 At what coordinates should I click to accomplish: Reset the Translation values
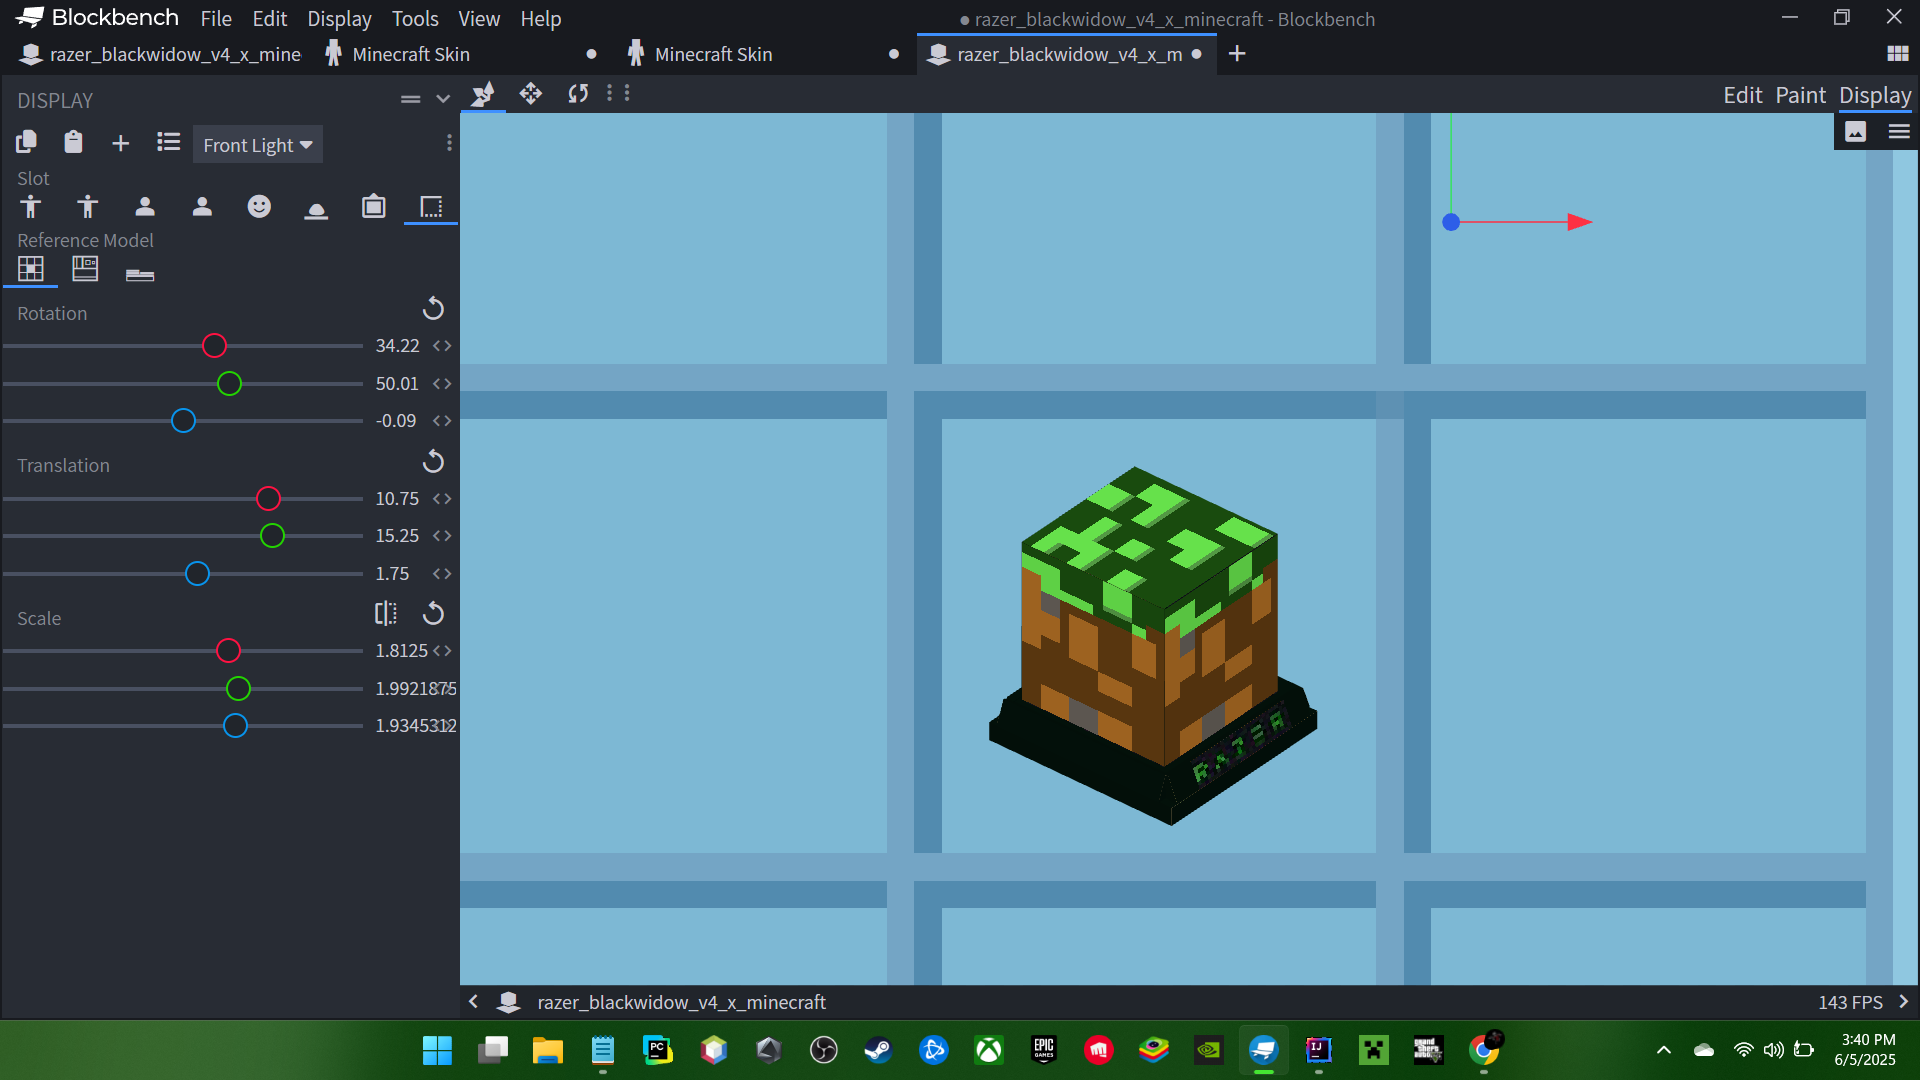(x=433, y=461)
